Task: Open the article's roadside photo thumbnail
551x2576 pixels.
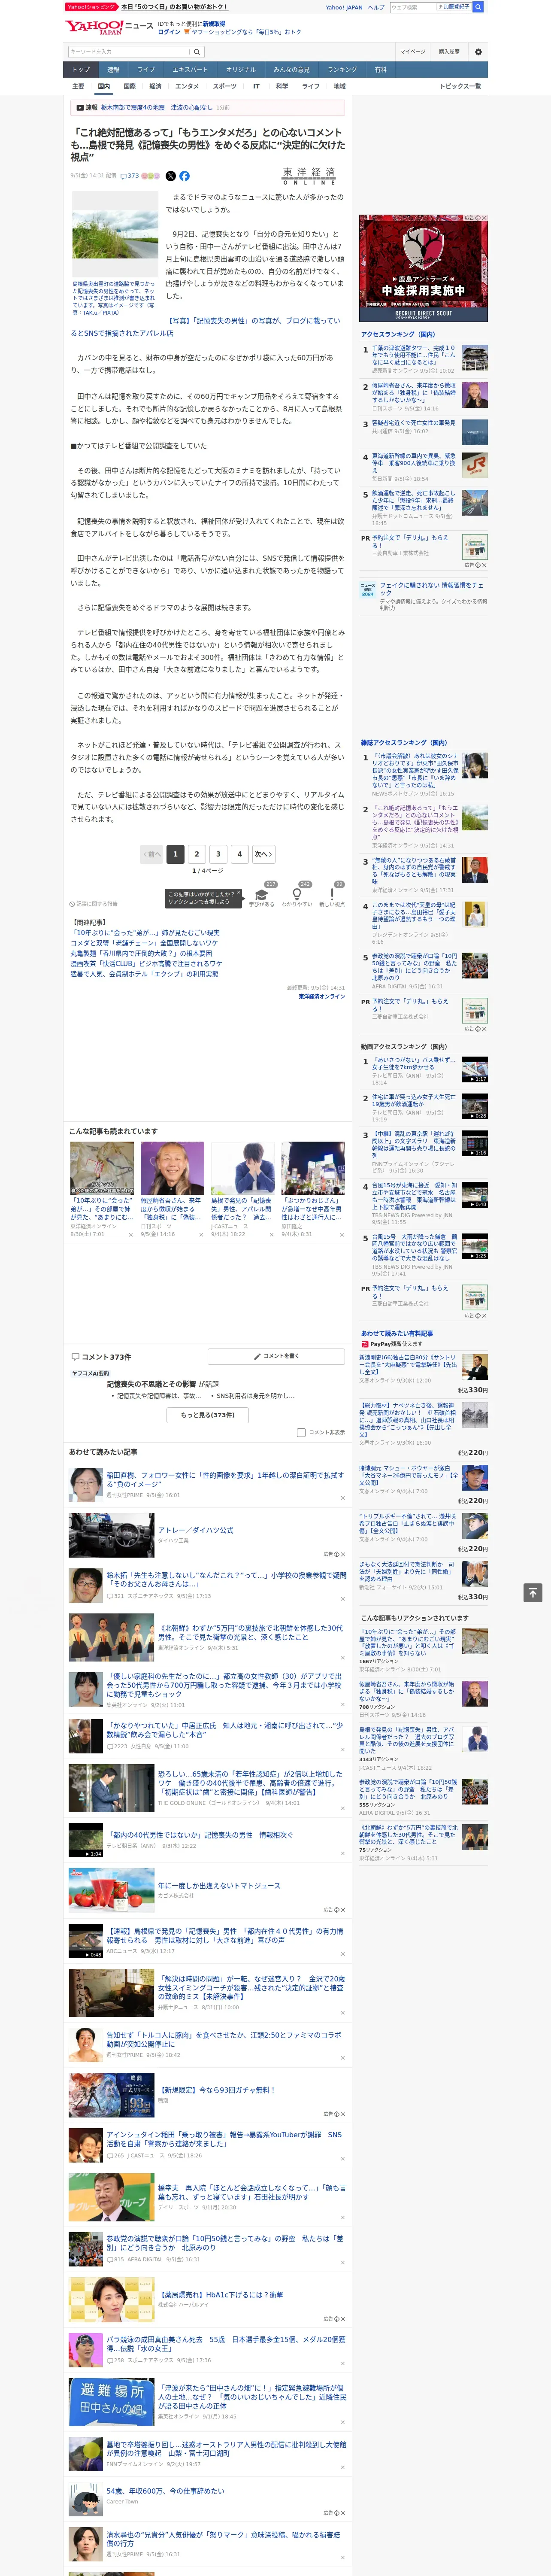Action: tap(115, 233)
